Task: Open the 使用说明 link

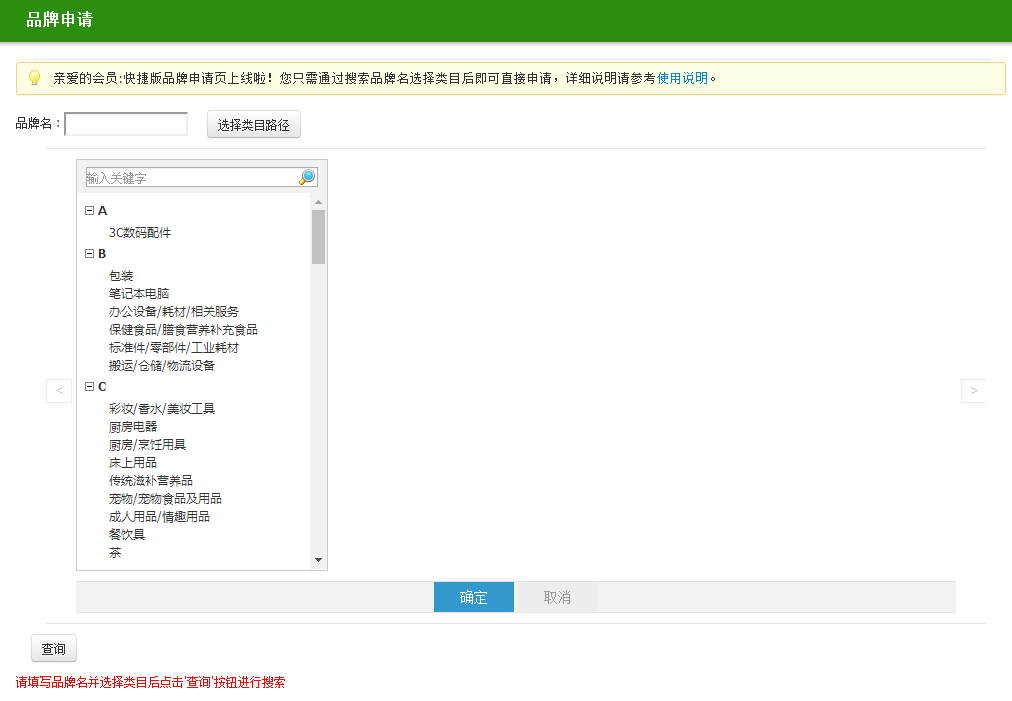Action: pos(682,78)
